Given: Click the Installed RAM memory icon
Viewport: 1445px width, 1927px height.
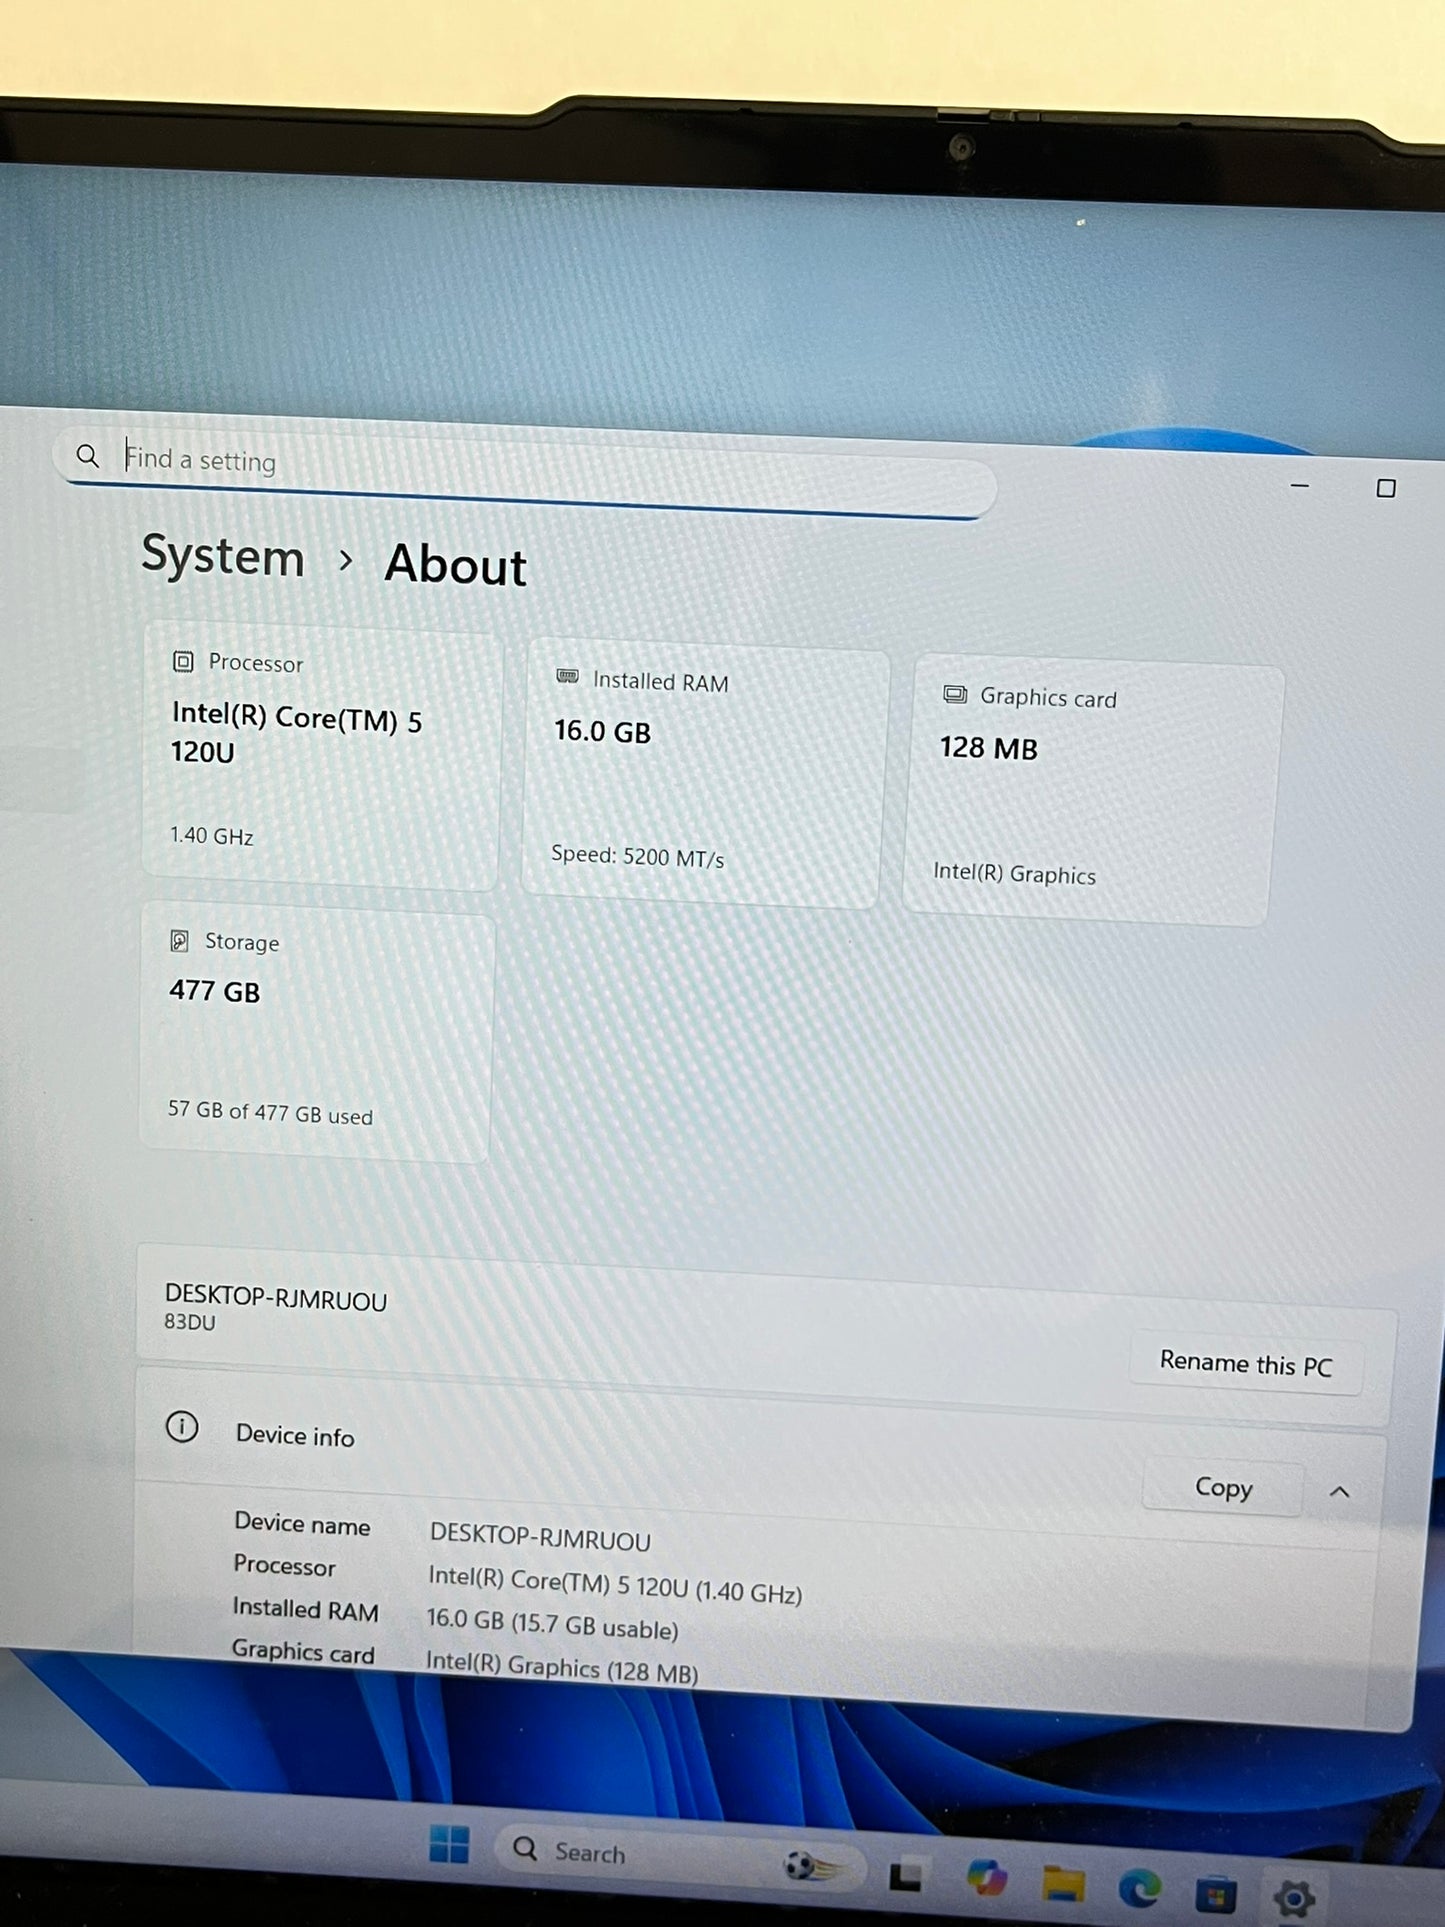Looking at the screenshot, I should pos(567,677).
